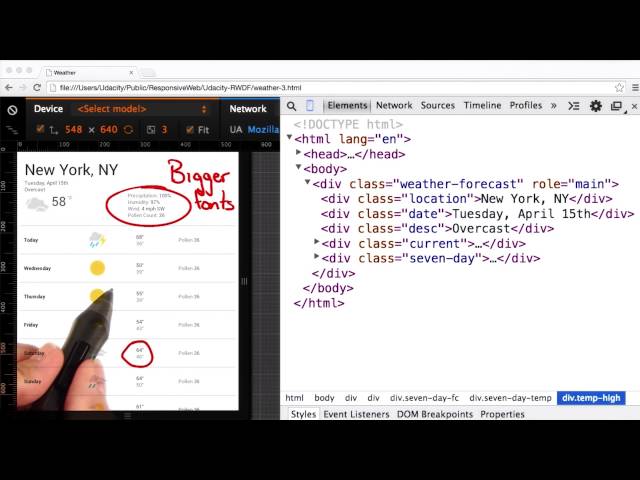Edit the width value 548
Image resolution: width=640 pixels, height=480 pixels.
point(73,130)
